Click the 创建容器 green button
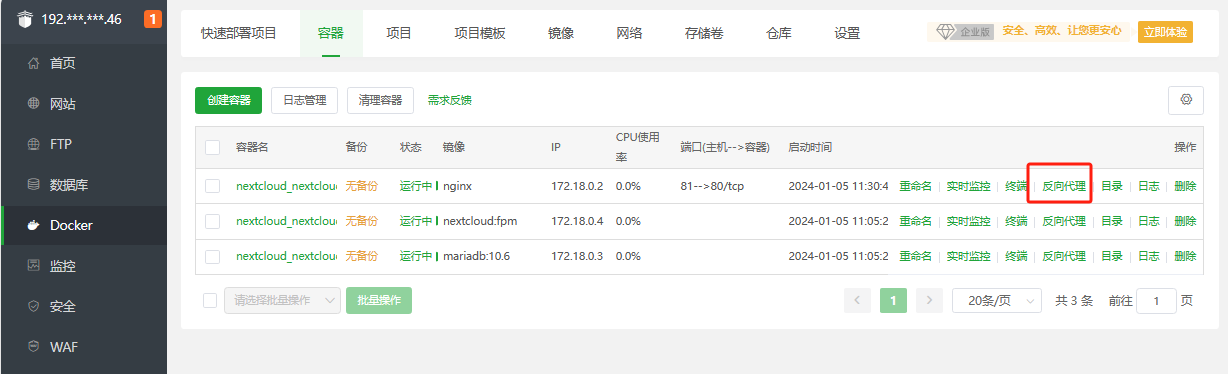 228,100
